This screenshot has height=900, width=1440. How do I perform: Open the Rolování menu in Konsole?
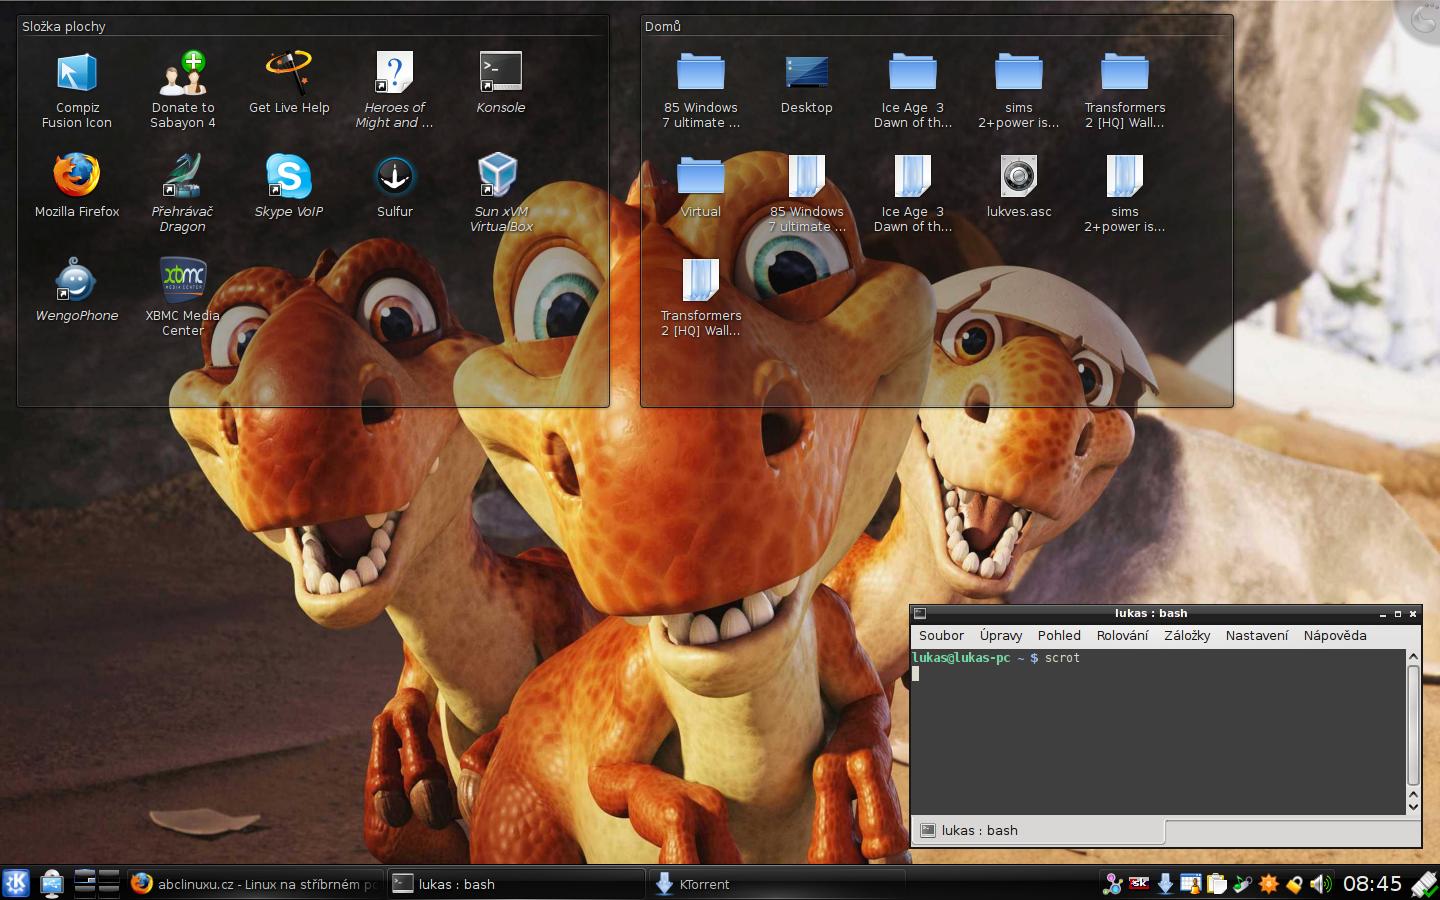click(1122, 635)
